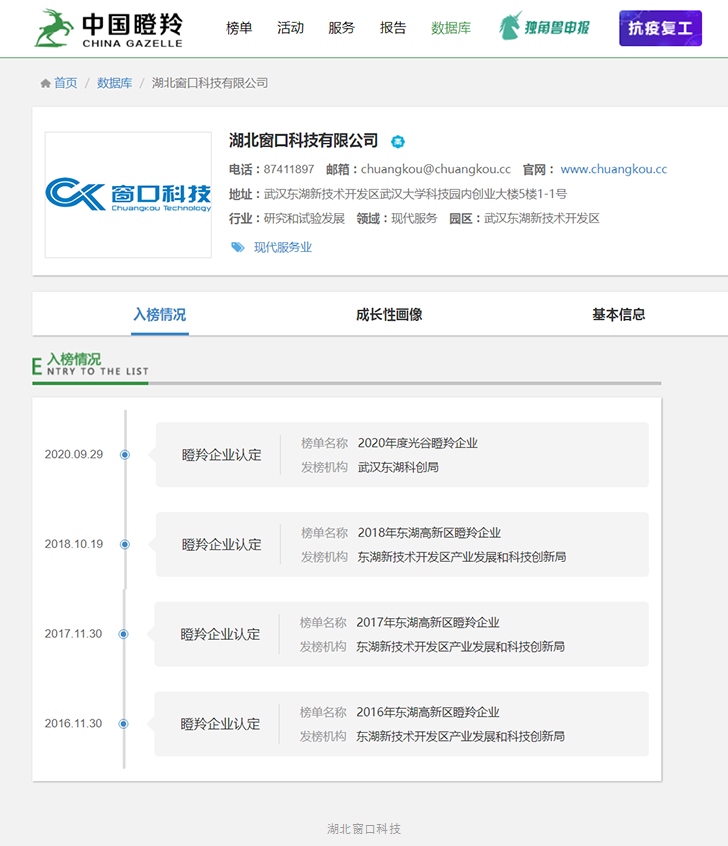The width and height of the screenshot is (728, 846).
Task: Click field value 现代服务
Action: coord(414,219)
